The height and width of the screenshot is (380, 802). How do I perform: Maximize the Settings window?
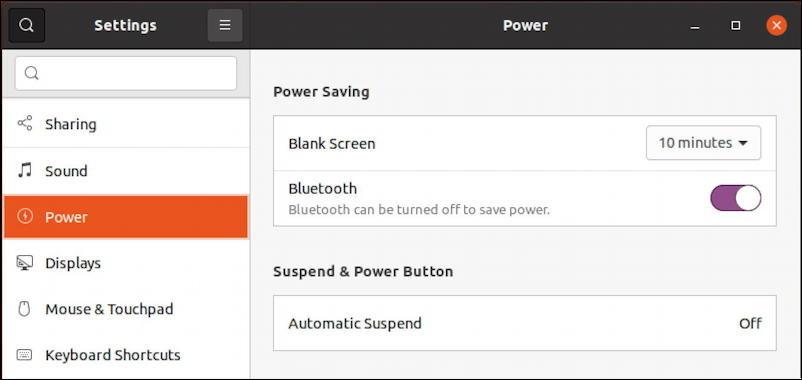click(736, 26)
